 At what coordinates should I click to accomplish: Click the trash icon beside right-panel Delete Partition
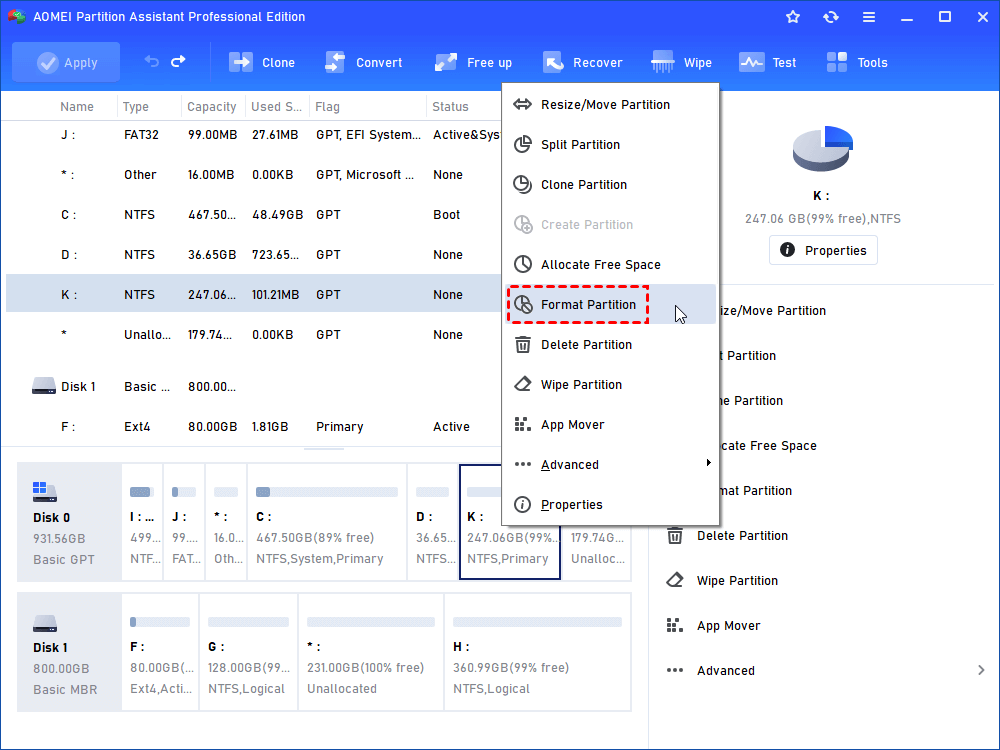[675, 536]
